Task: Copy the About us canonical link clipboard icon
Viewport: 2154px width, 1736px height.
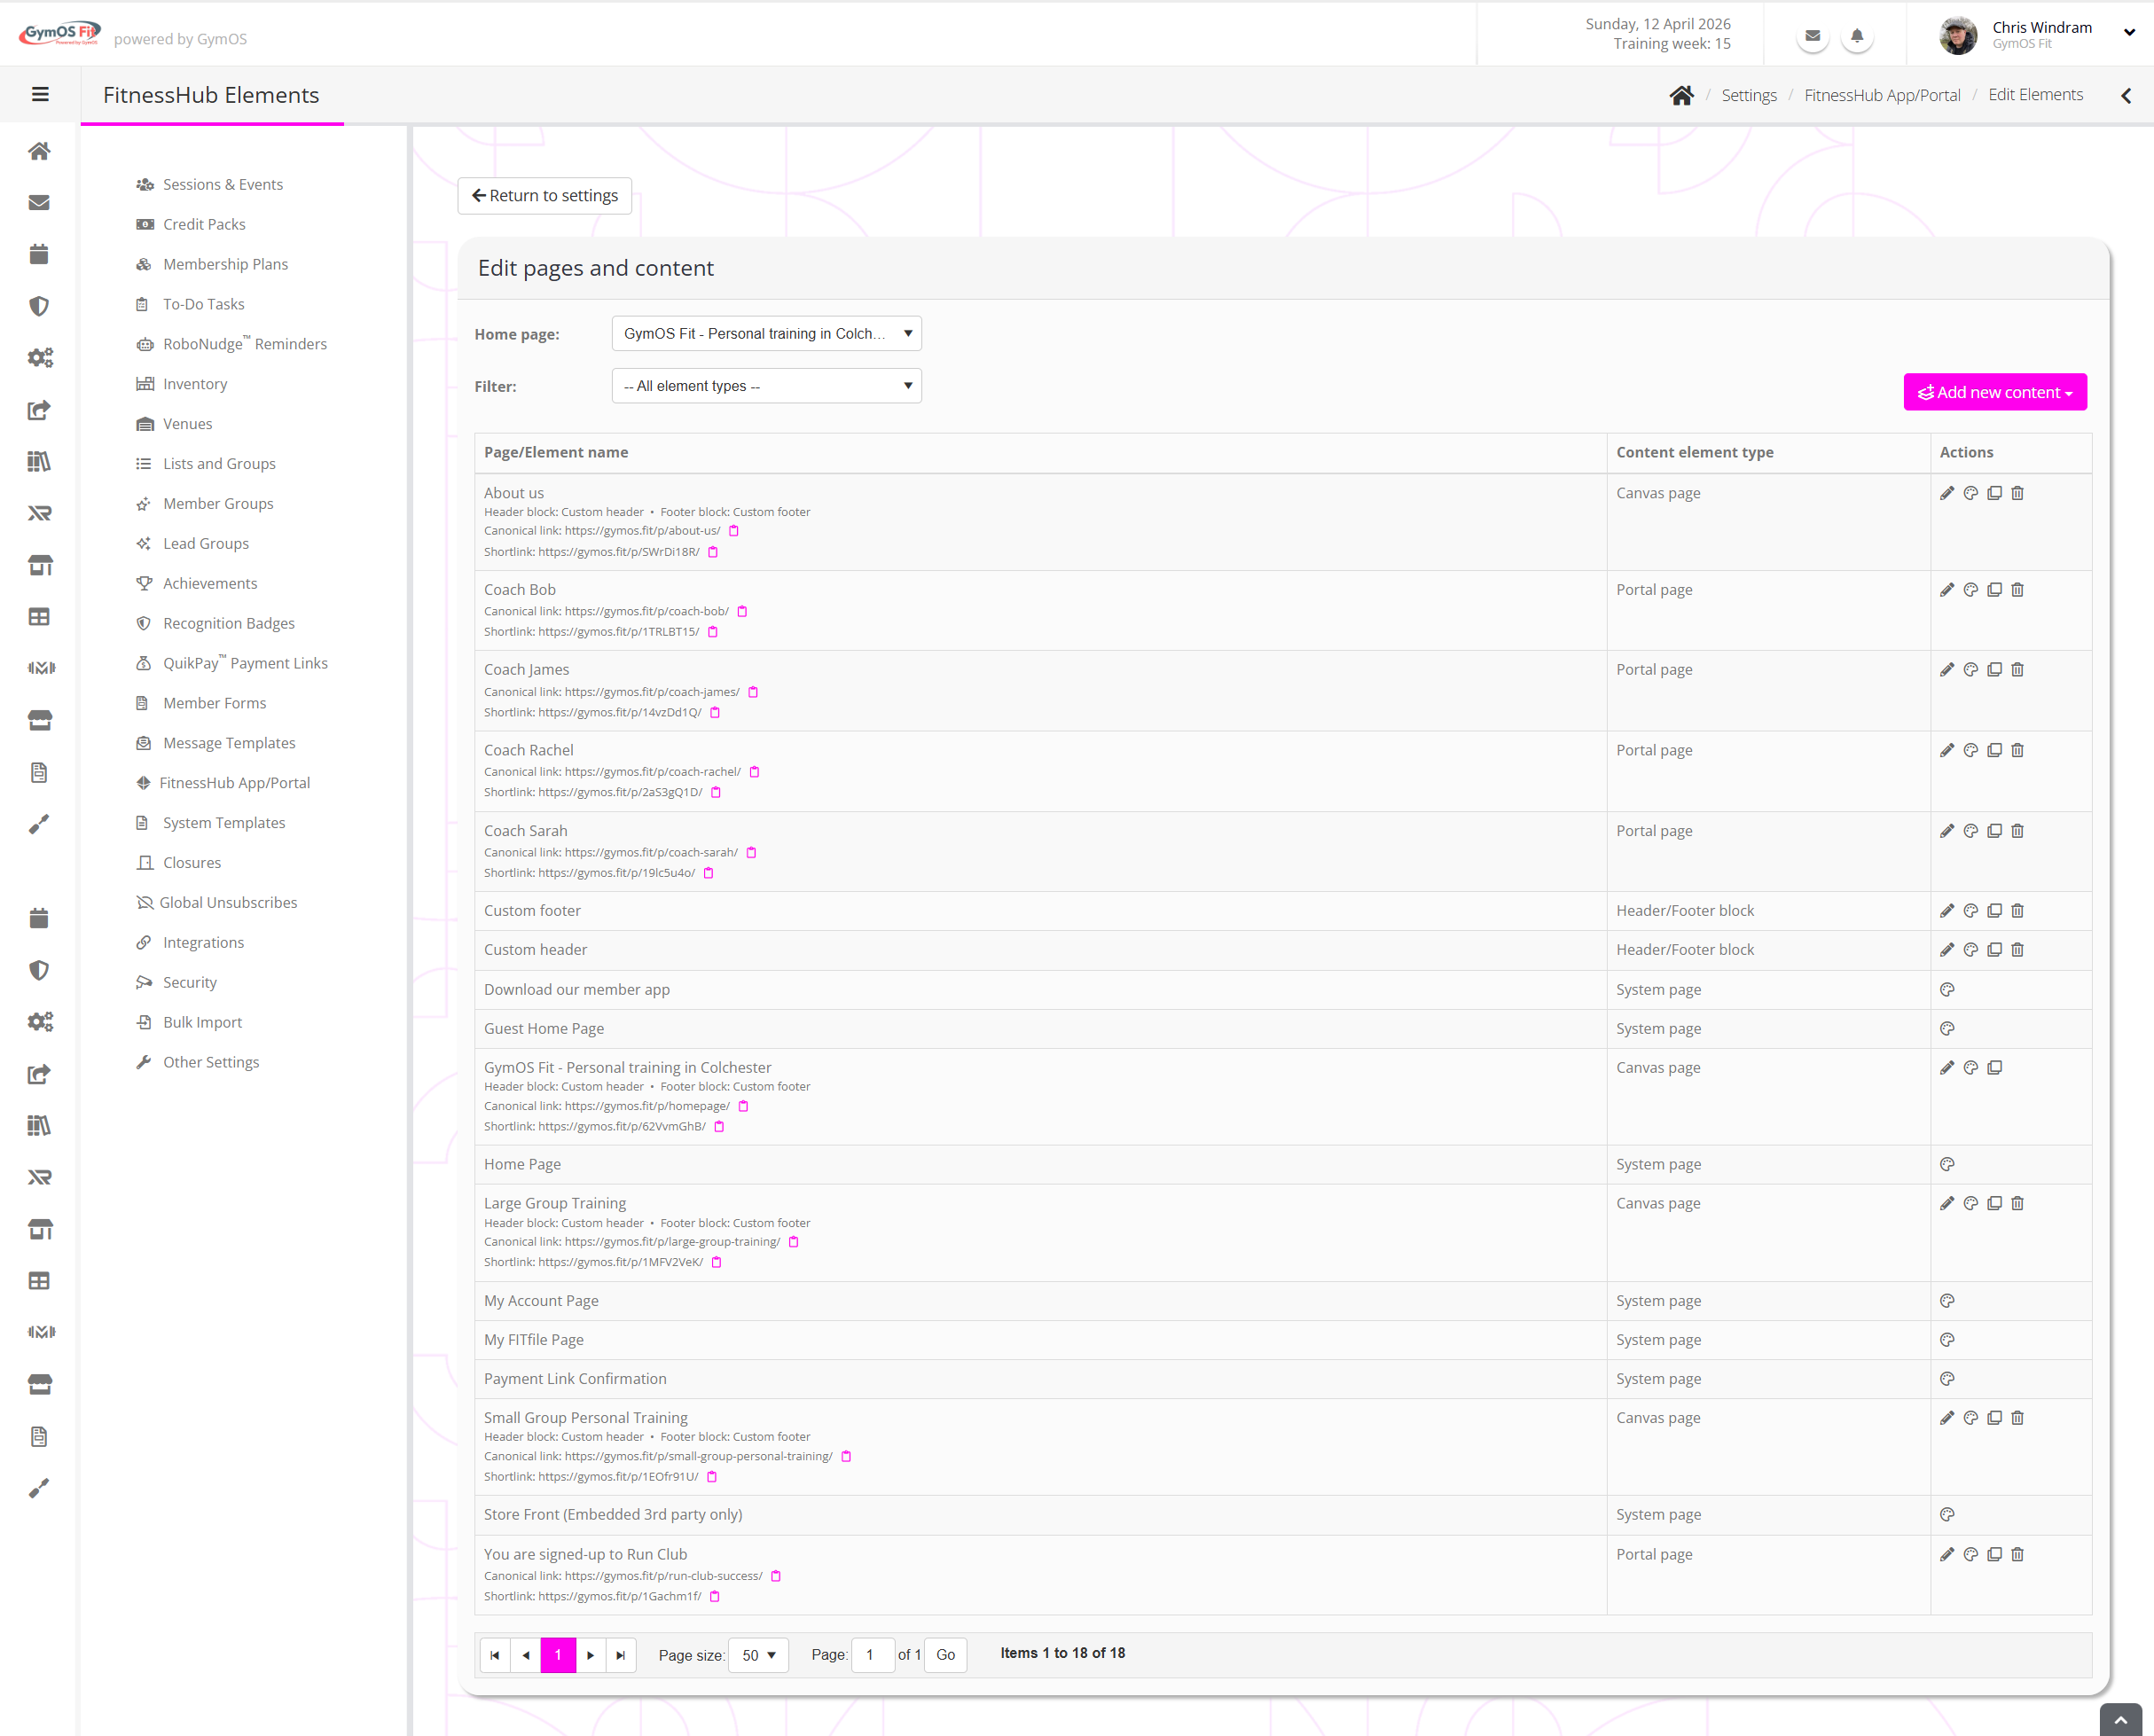Action: [x=733, y=531]
